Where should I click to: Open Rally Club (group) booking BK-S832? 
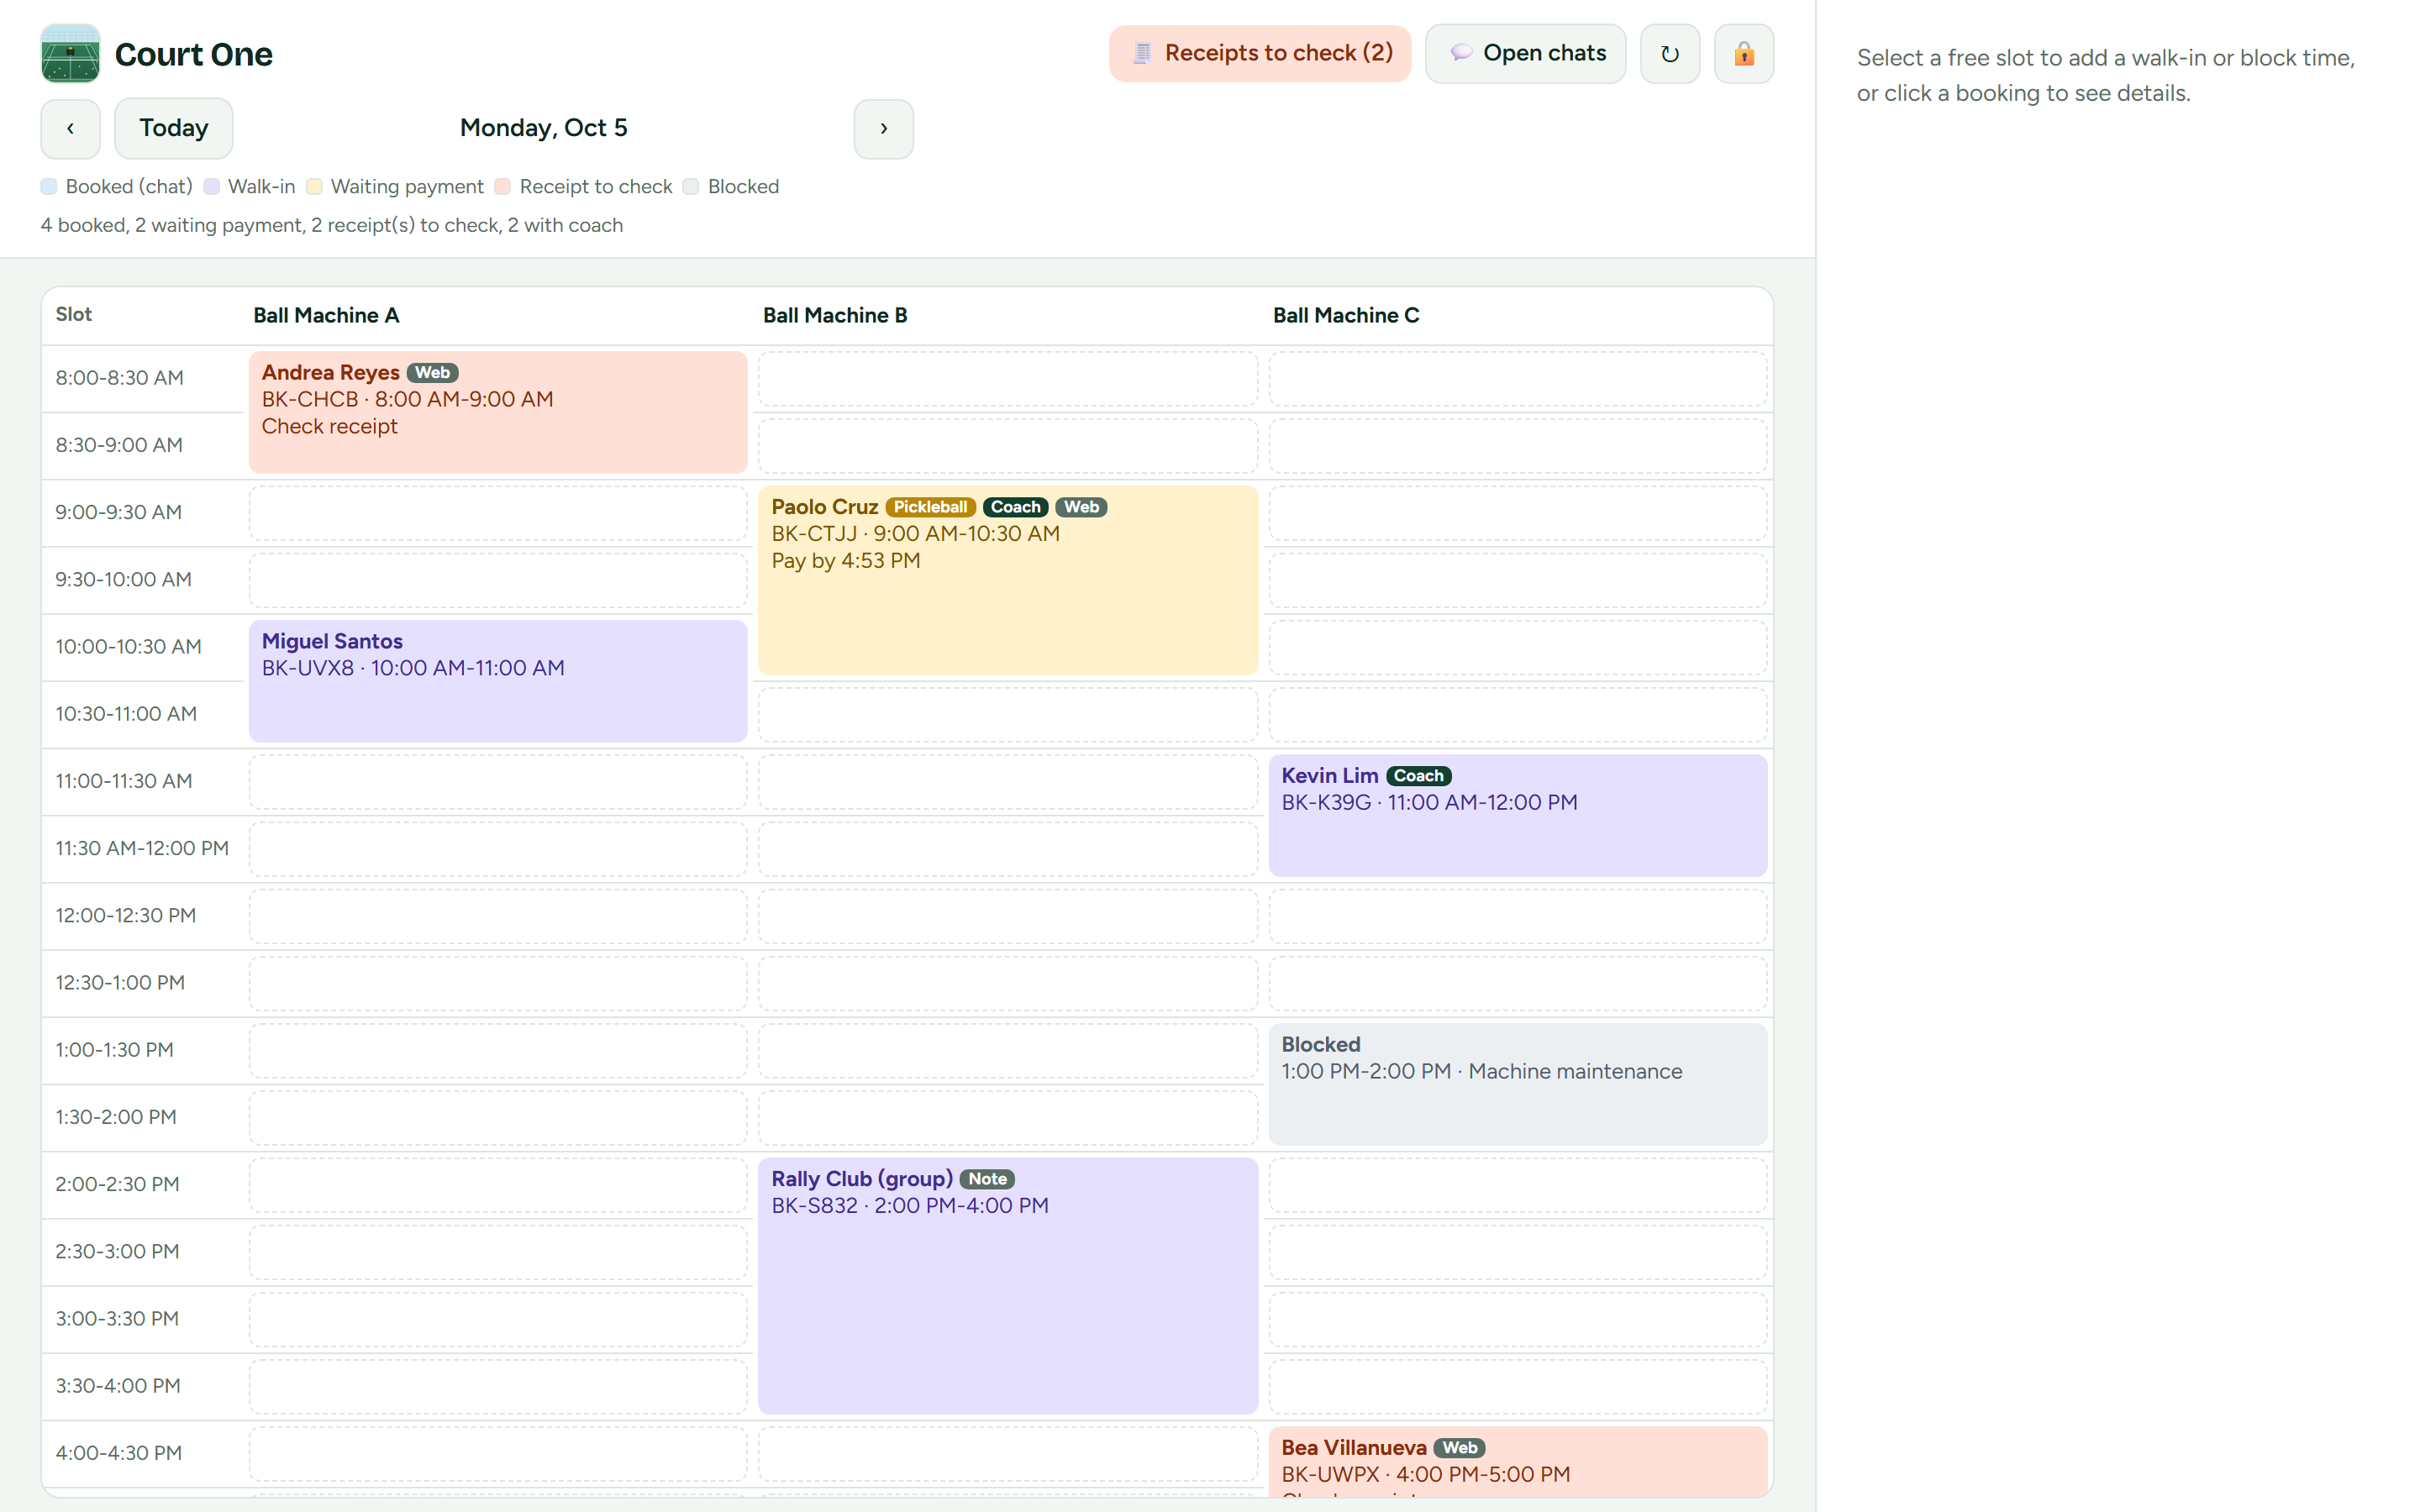(x=1007, y=1286)
